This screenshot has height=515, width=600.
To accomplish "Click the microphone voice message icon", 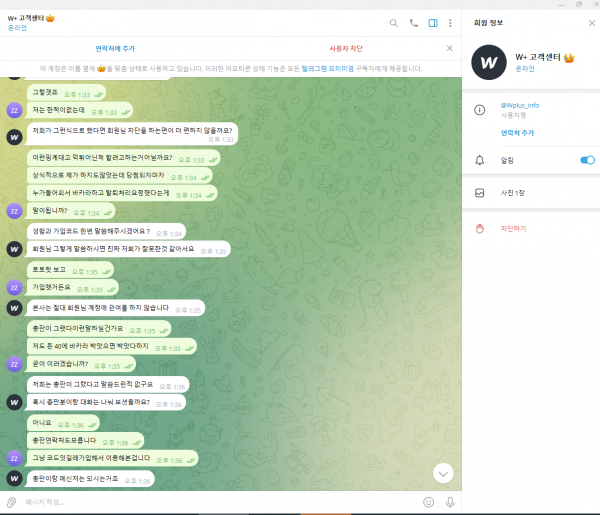I will (x=449, y=501).
